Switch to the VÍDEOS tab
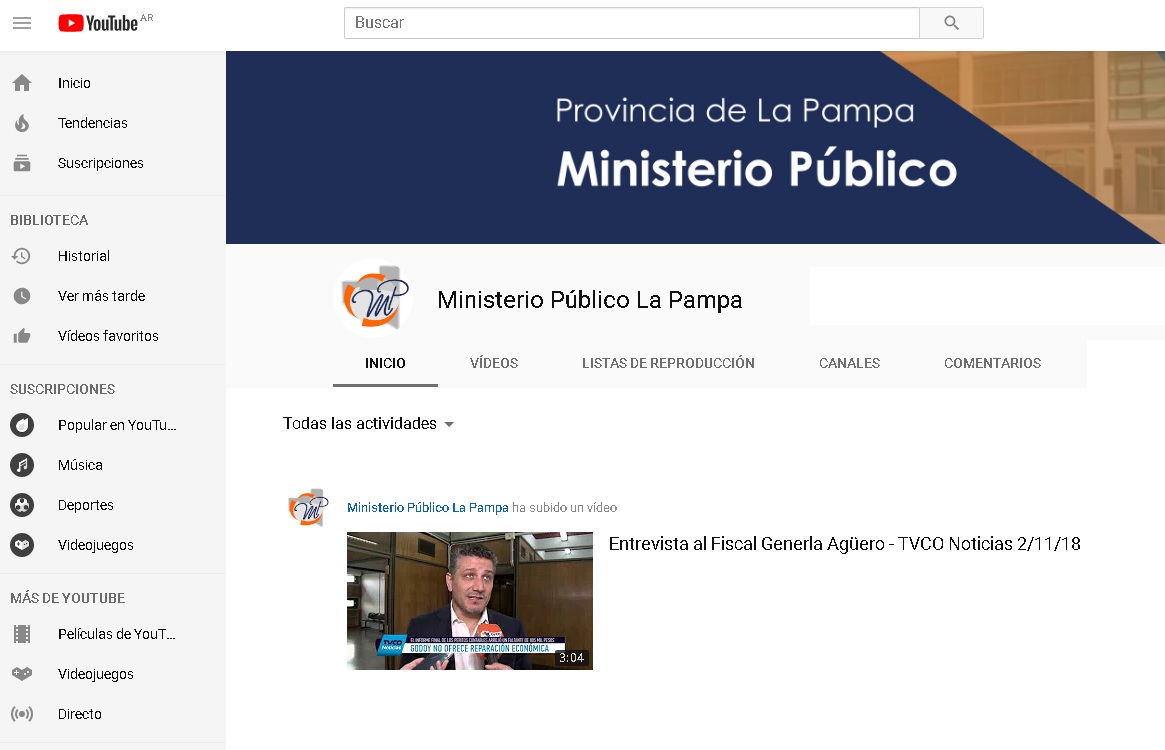This screenshot has width=1165, height=750. [x=494, y=363]
